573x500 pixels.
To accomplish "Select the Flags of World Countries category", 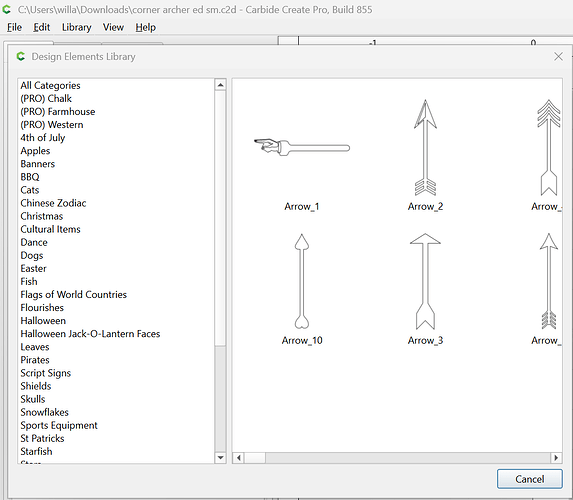I will (x=73, y=295).
